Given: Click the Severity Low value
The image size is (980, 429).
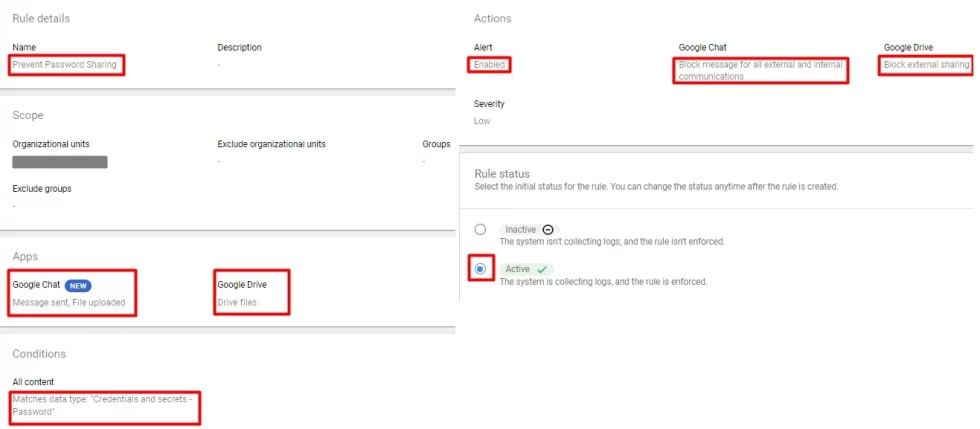Looking at the screenshot, I should click(482, 121).
